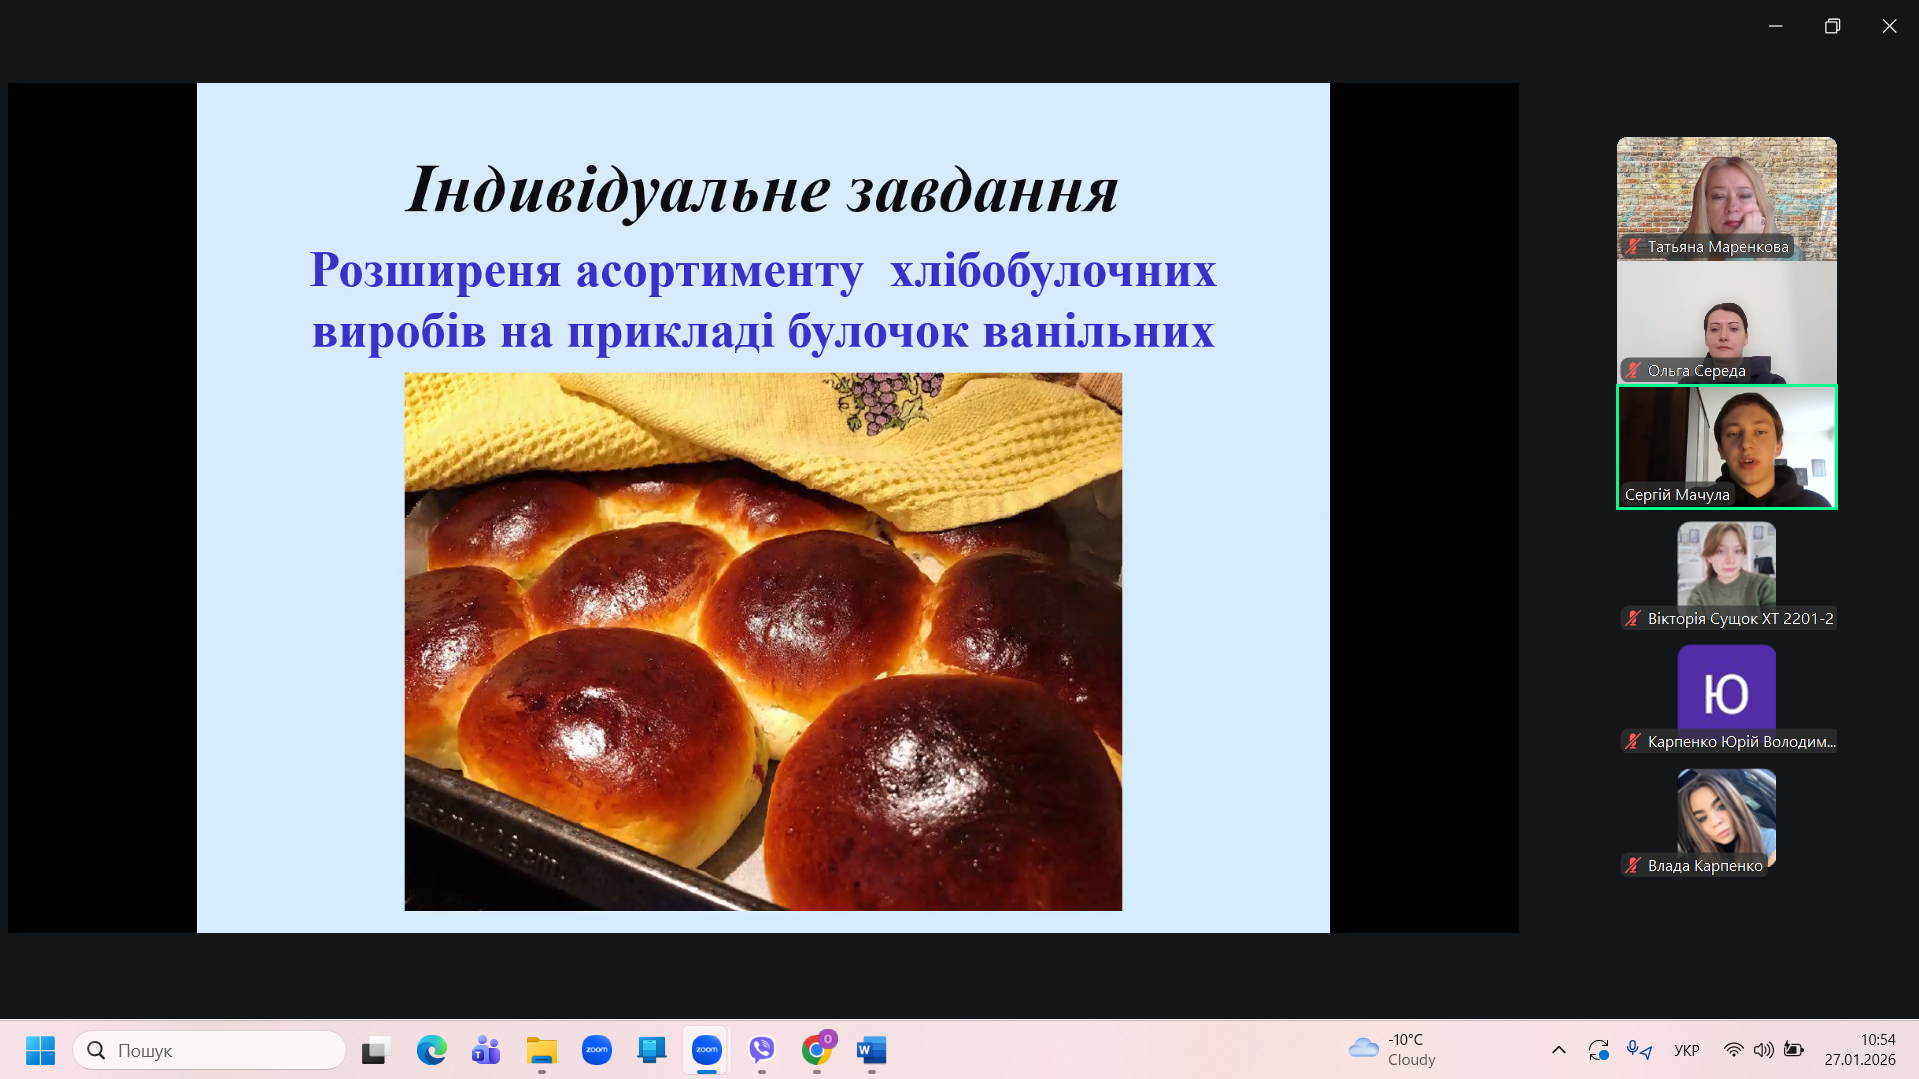The width and height of the screenshot is (1919, 1079).
Task: Click the Windows Start button
Action: pyautogui.click(x=40, y=1050)
